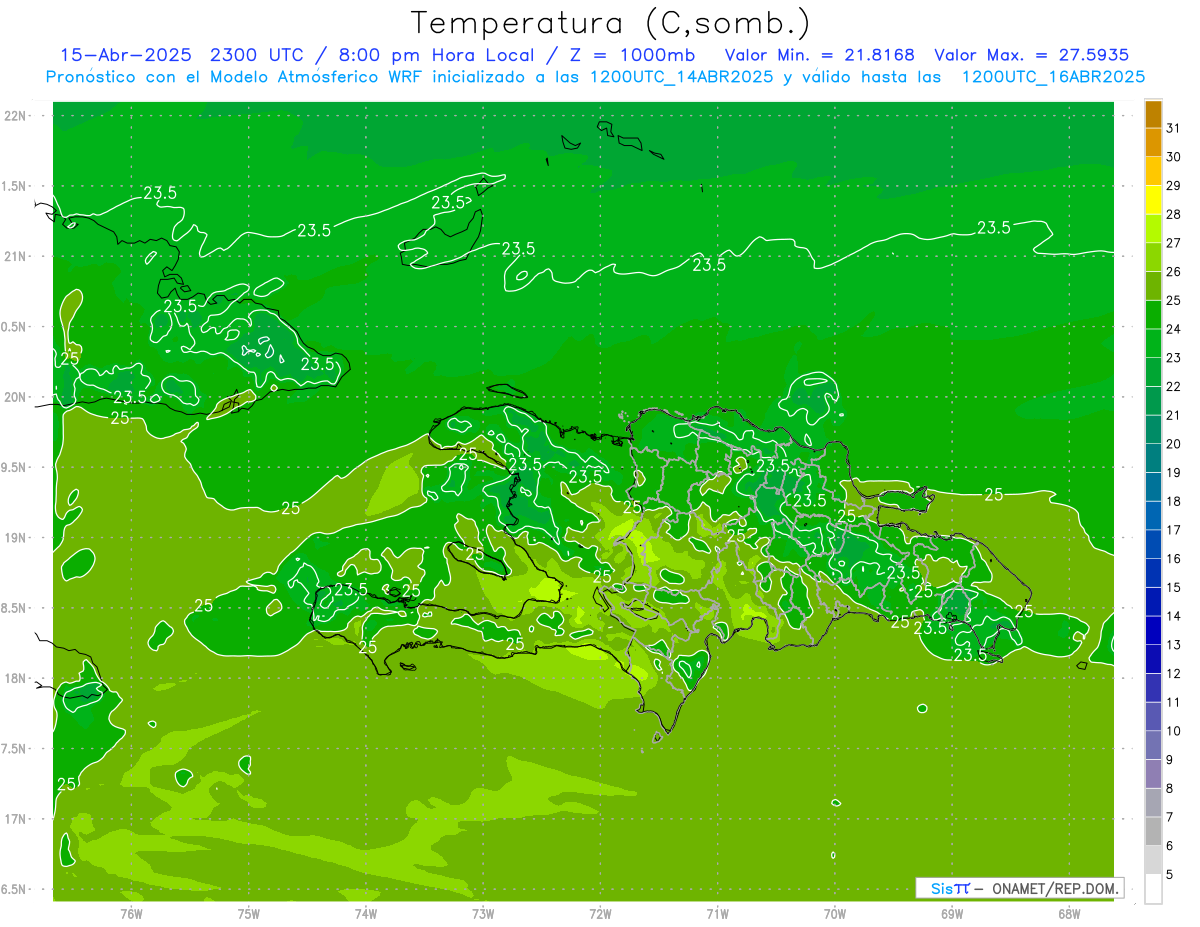Click the '14' label on the color scale

tap(1173, 616)
